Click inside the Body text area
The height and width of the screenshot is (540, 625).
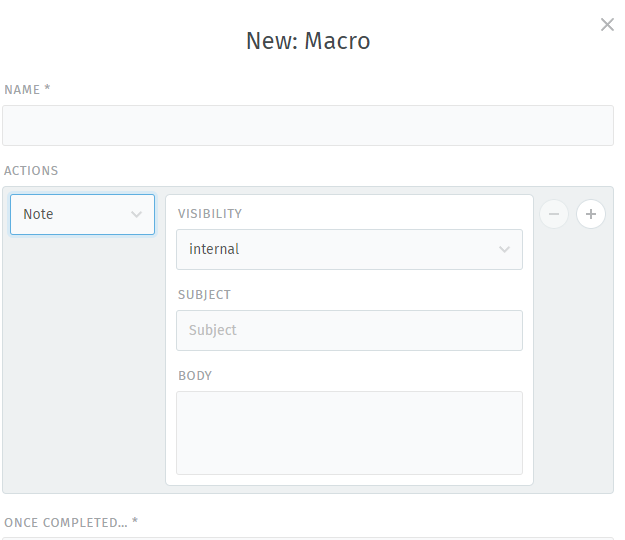(350, 433)
